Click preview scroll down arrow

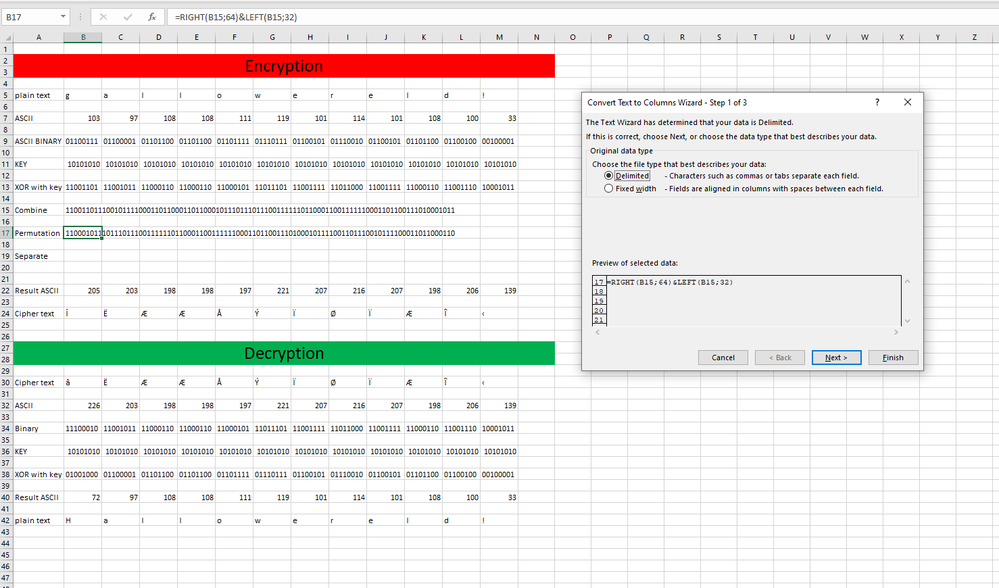[907, 320]
